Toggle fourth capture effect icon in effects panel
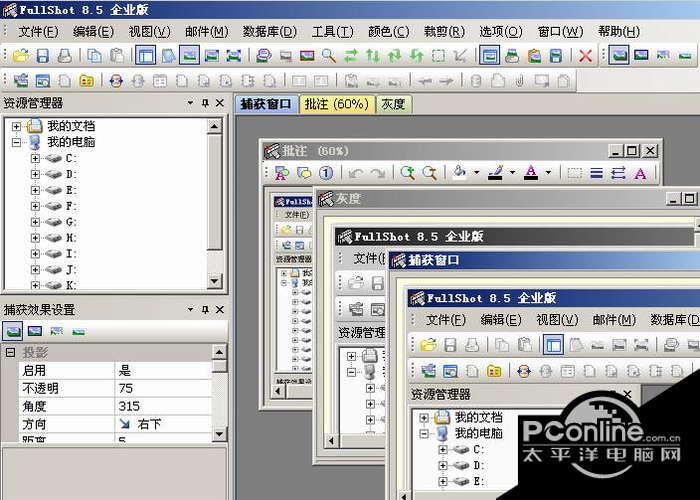700x500 pixels. [x=79, y=331]
